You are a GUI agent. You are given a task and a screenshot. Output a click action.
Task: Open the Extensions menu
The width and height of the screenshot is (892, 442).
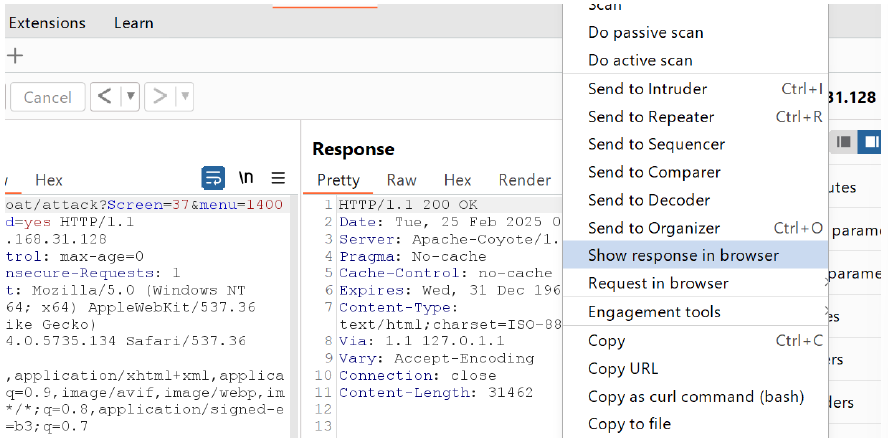click(x=47, y=23)
